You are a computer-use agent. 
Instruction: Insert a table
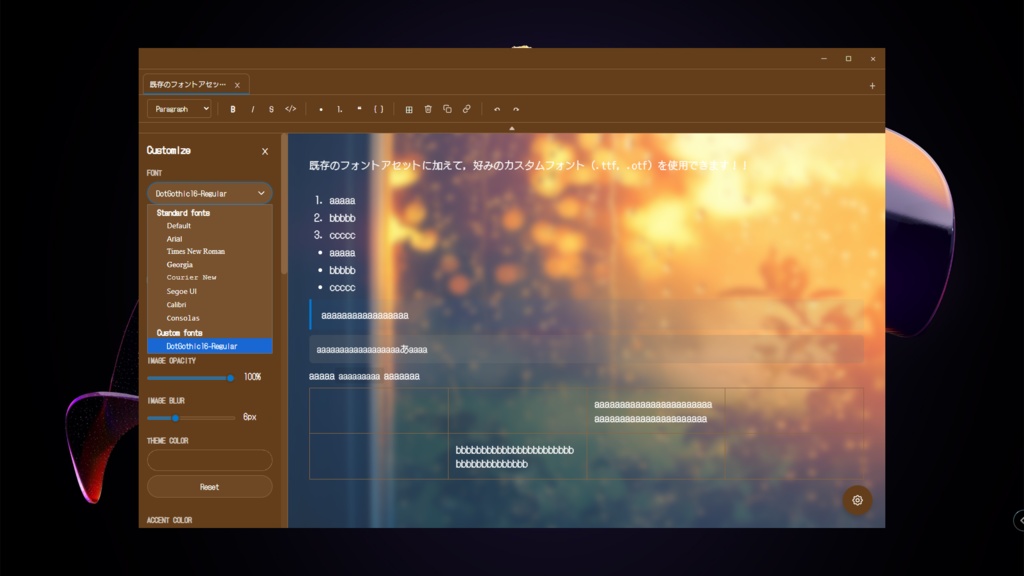409,109
